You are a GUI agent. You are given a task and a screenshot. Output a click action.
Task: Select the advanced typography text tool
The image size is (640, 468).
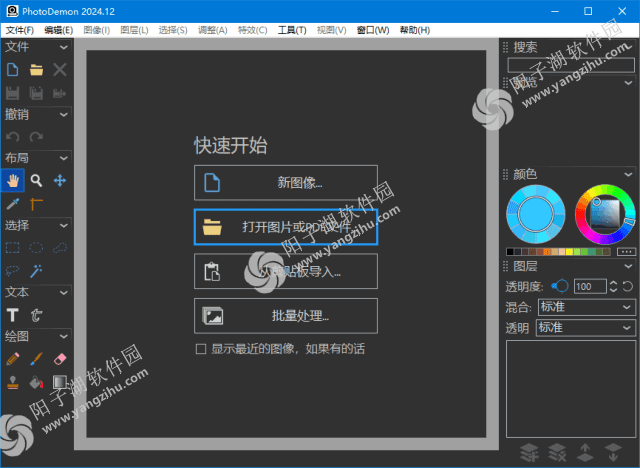36,315
